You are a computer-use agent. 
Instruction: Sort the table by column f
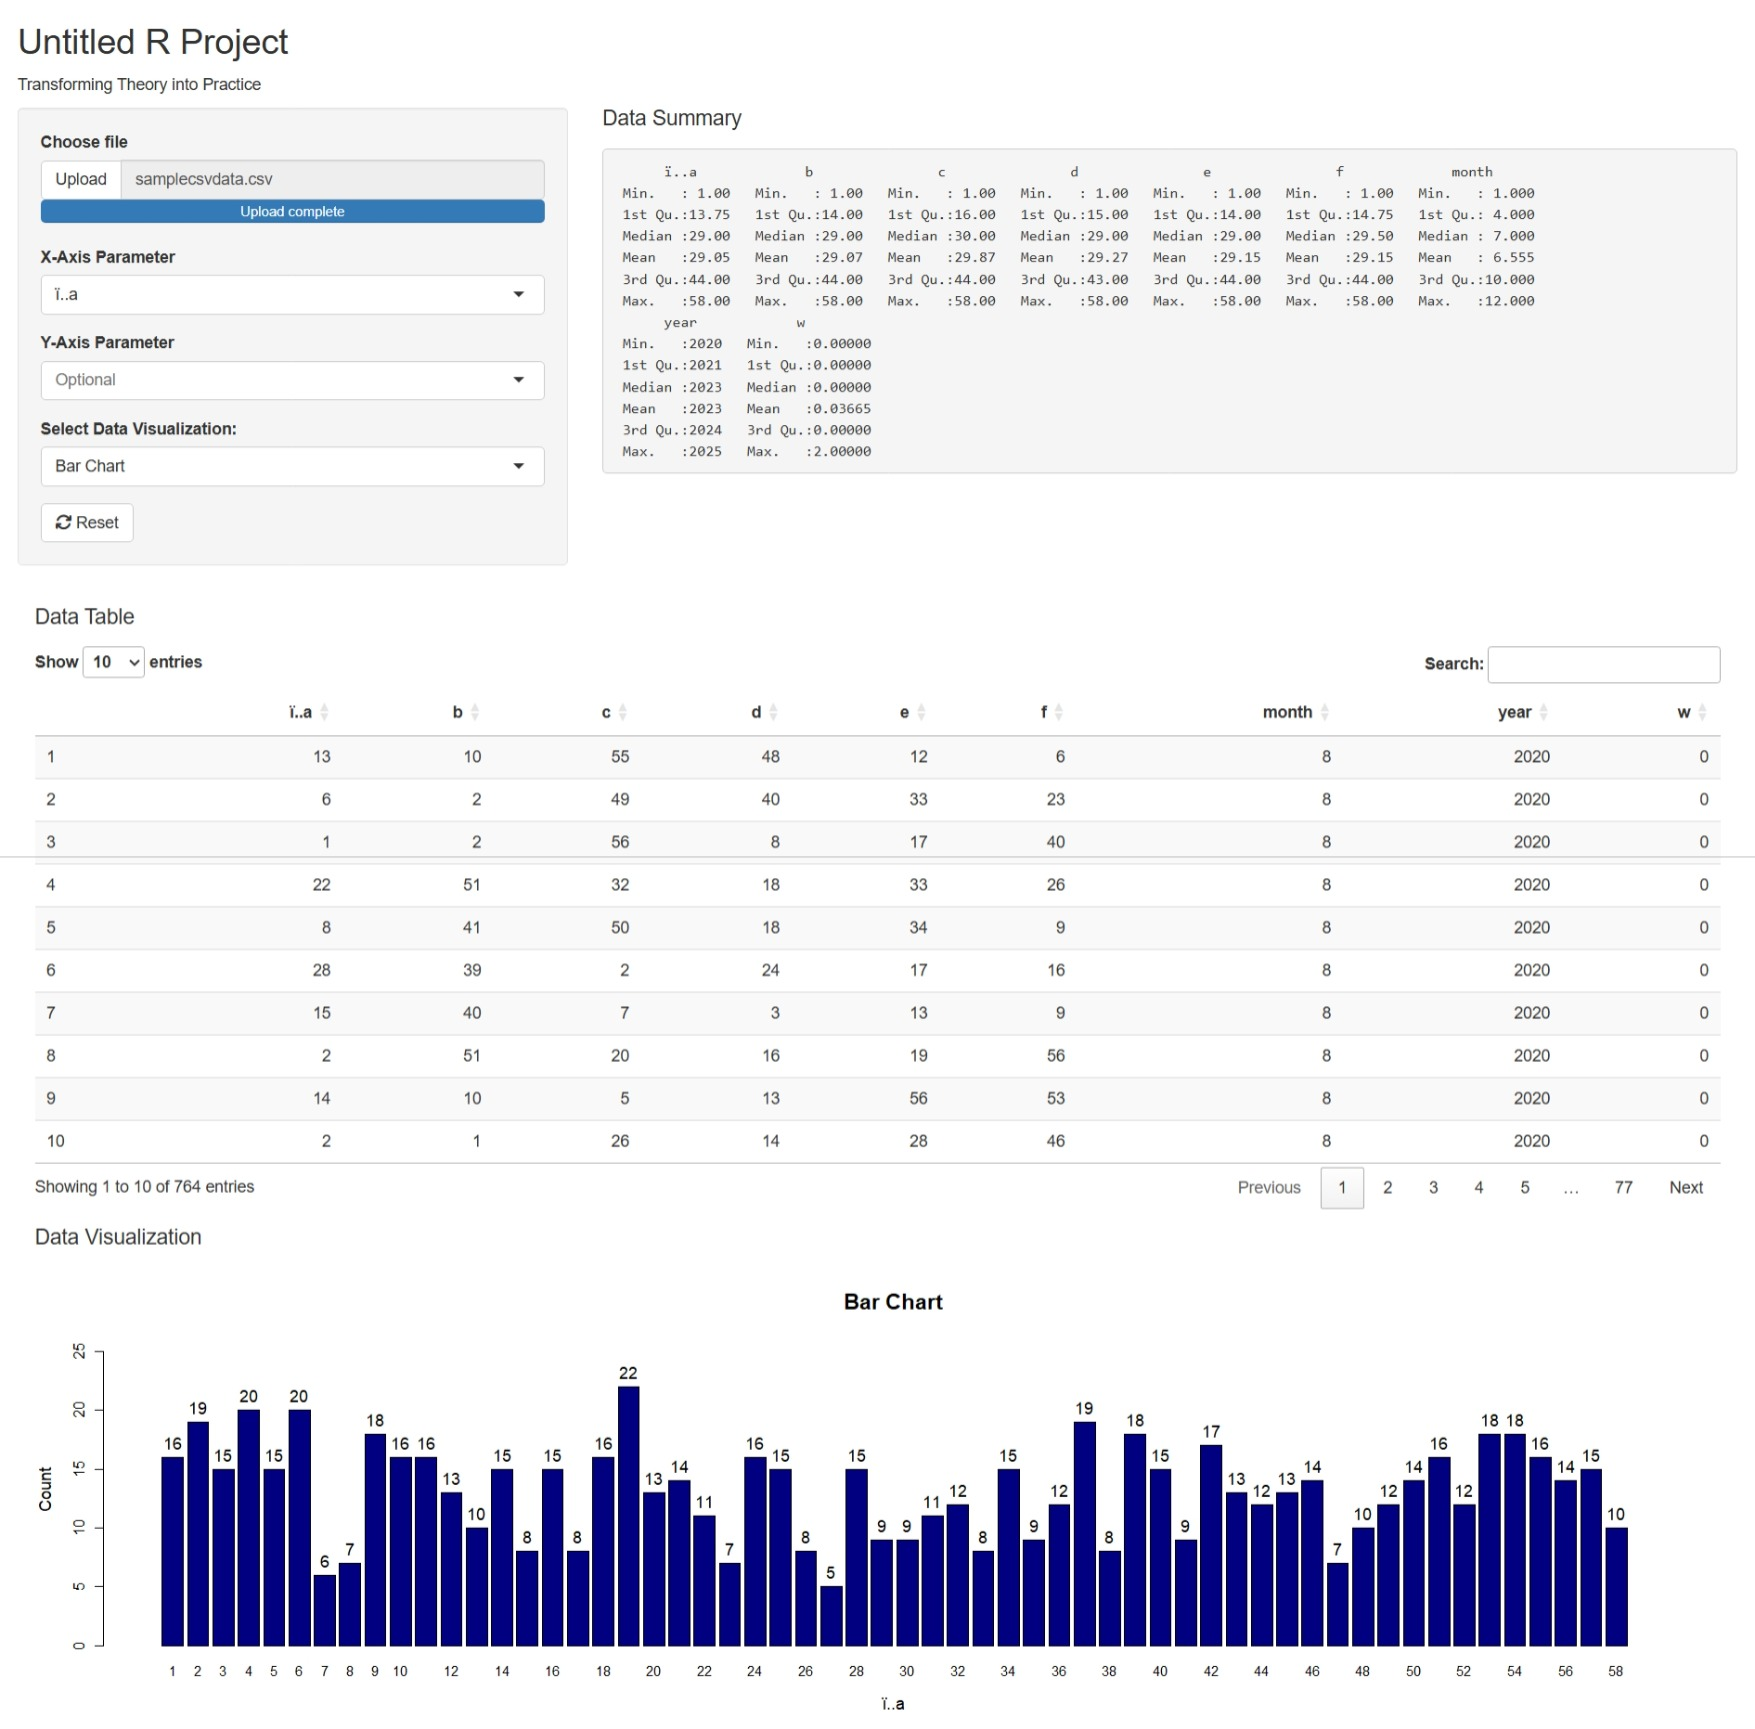pos(1052,712)
